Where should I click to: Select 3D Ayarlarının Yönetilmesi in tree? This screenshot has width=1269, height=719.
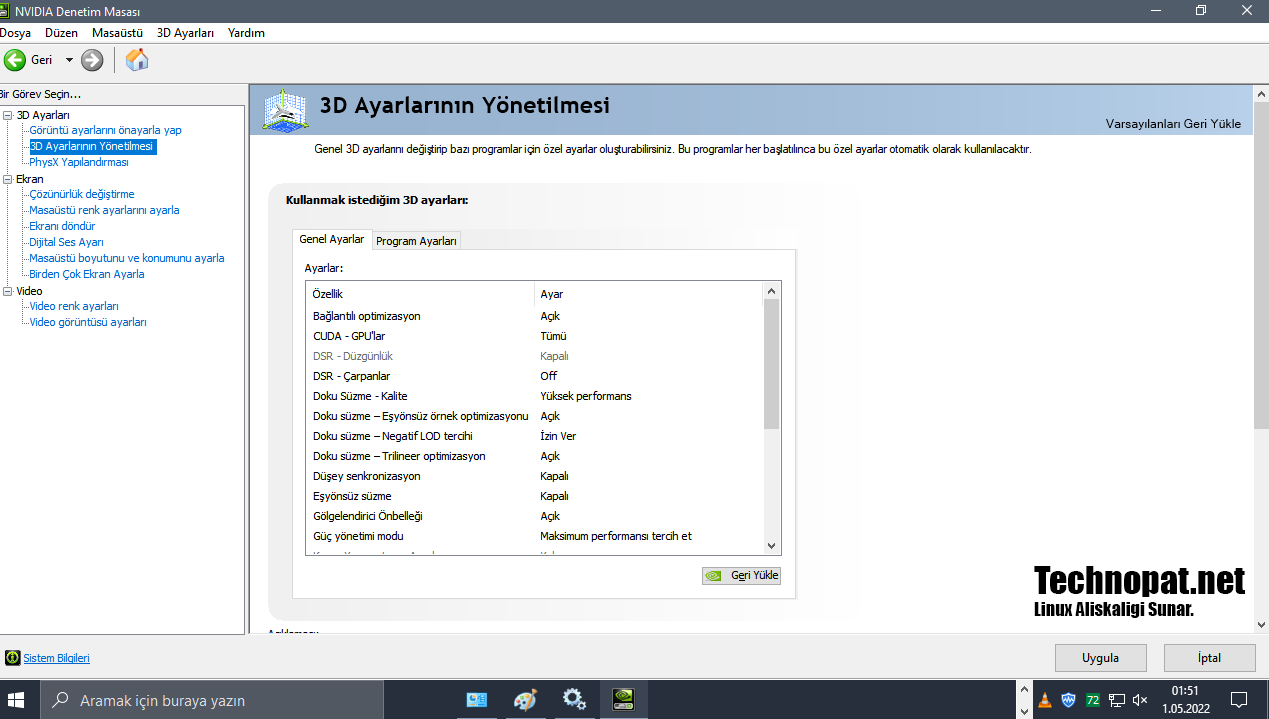coord(92,146)
